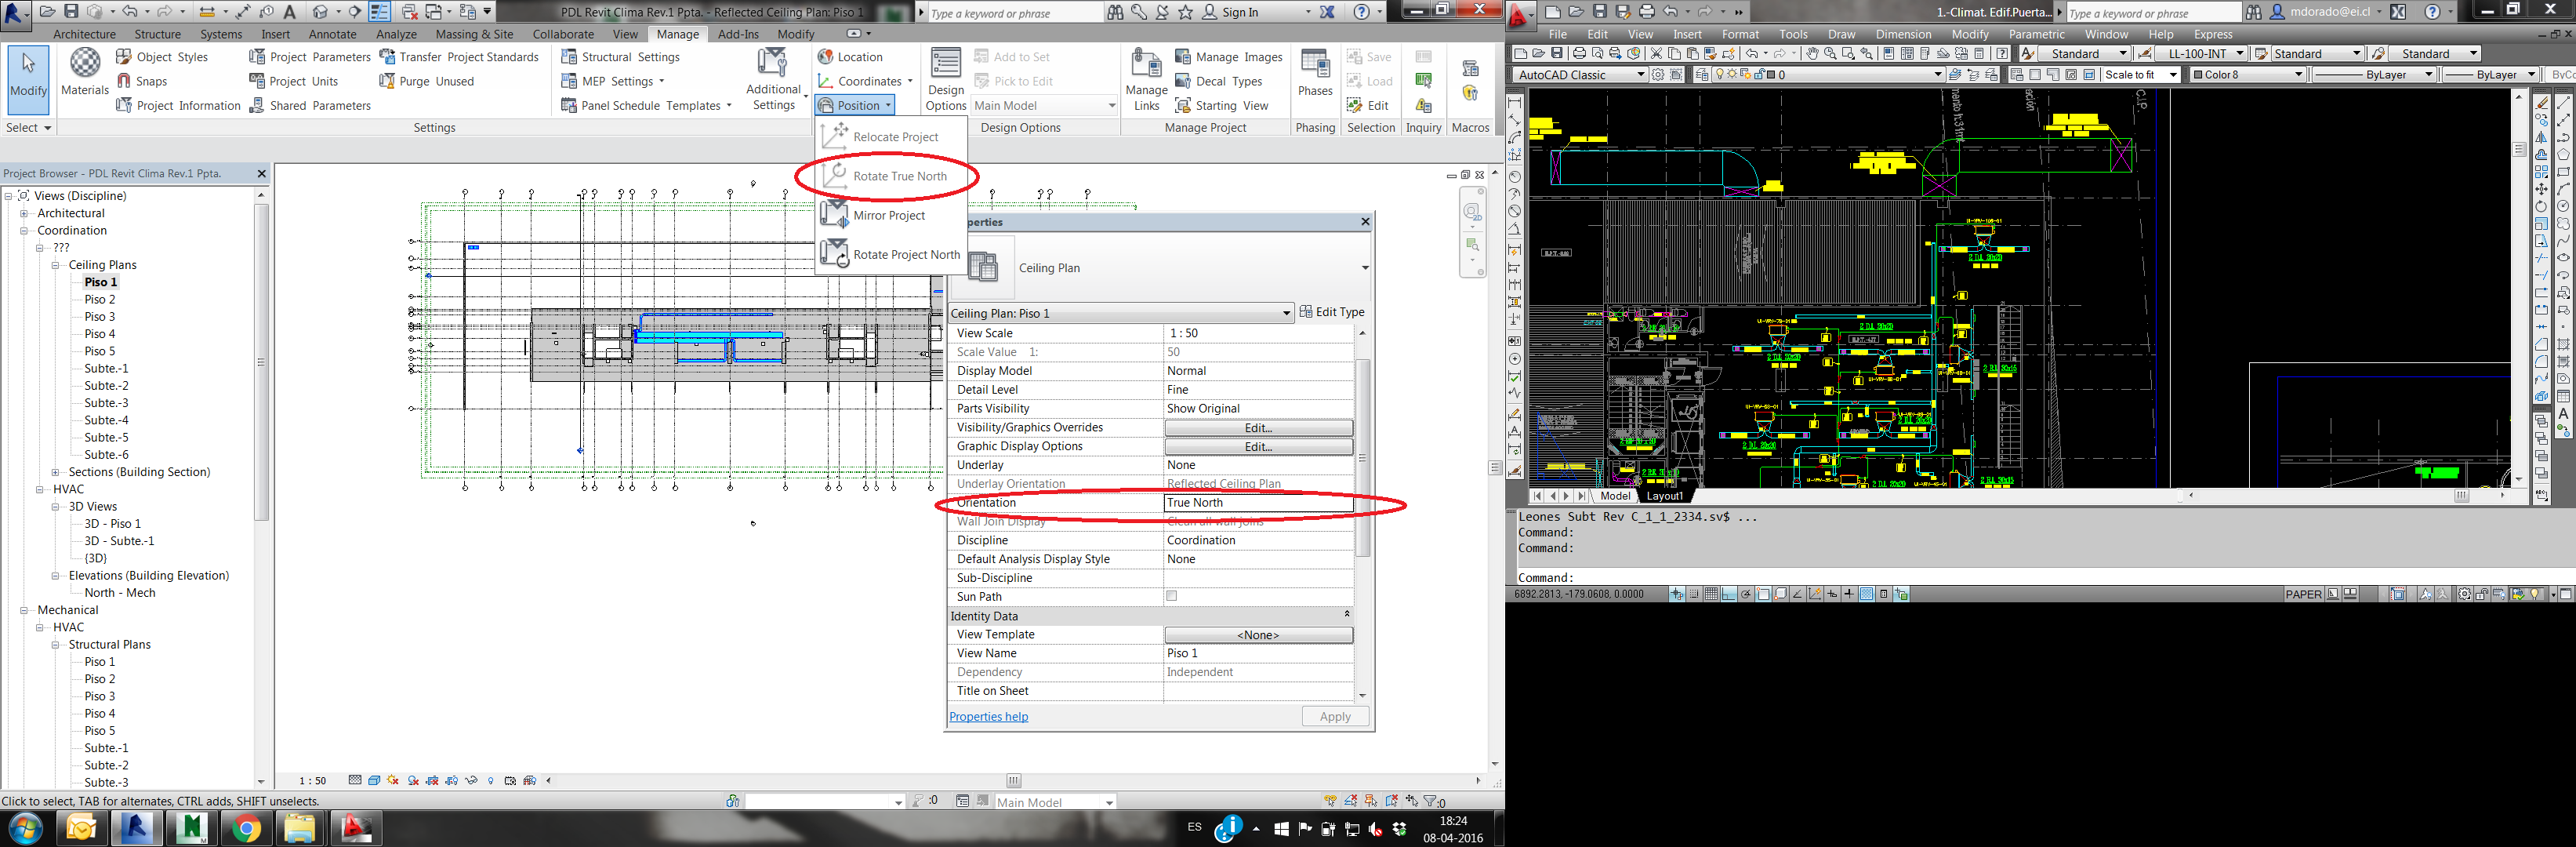Click AutoCAD Plot printer icon in standard toolbar
The width and height of the screenshot is (2576, 847).
click(1580, 53)
